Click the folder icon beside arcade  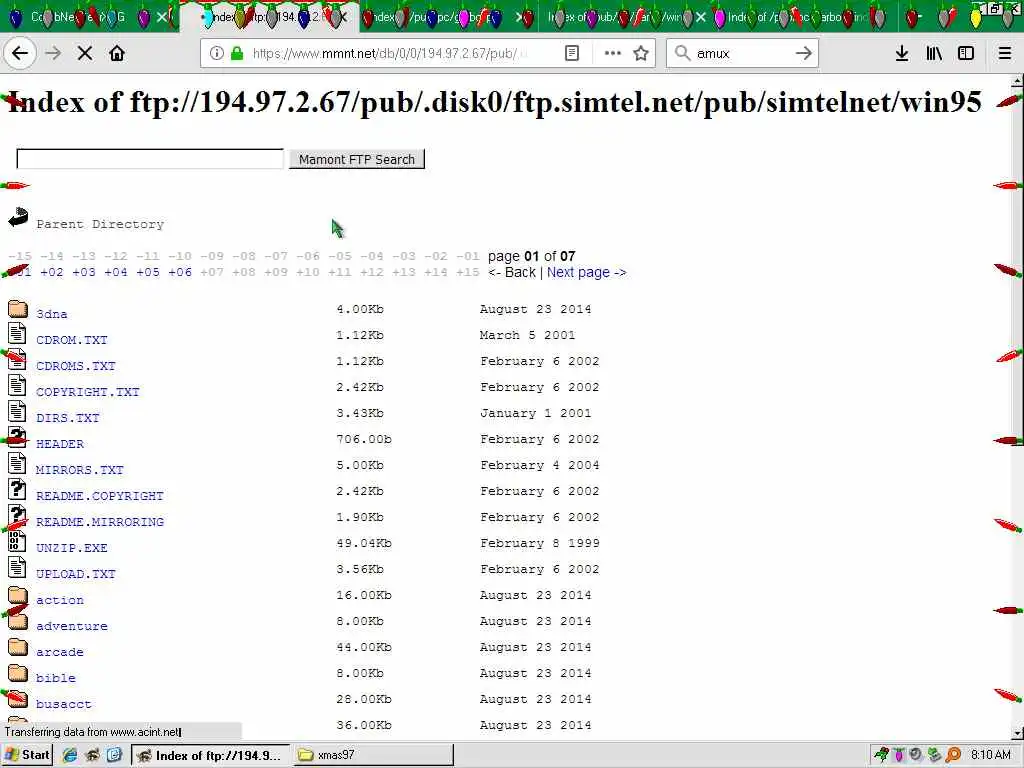(18, 647)
